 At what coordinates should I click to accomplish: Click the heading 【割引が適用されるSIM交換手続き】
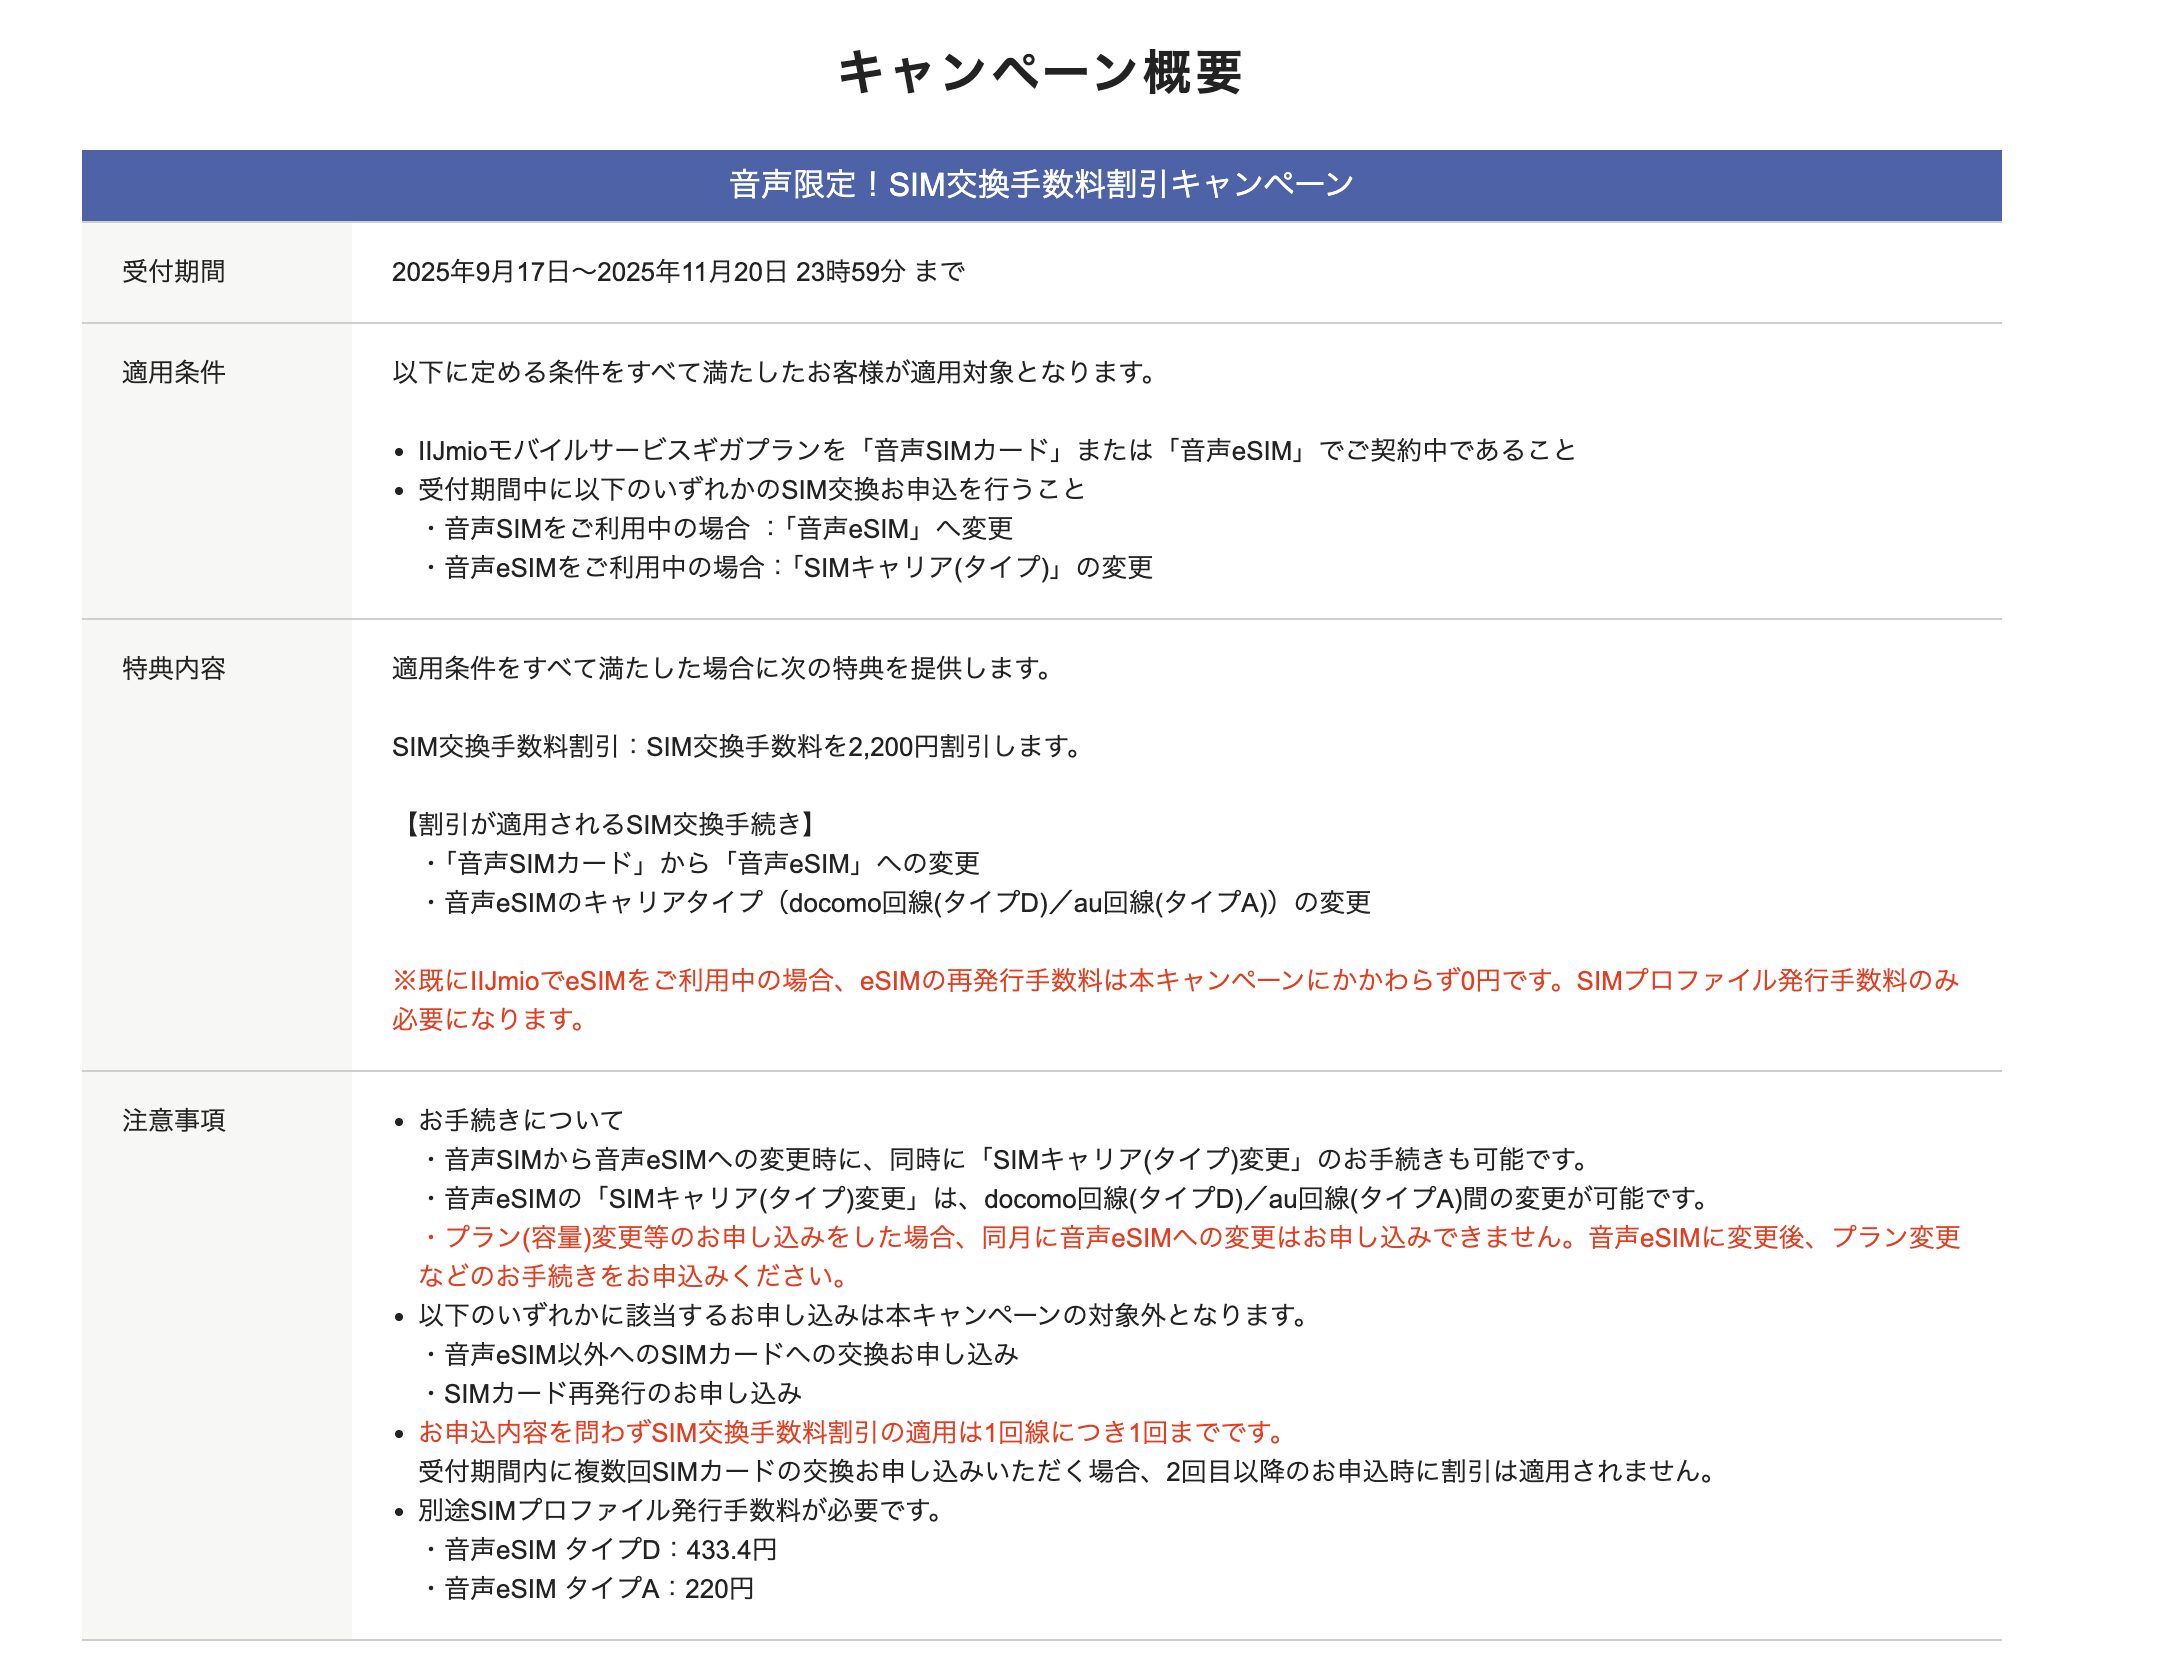[607, 825]
